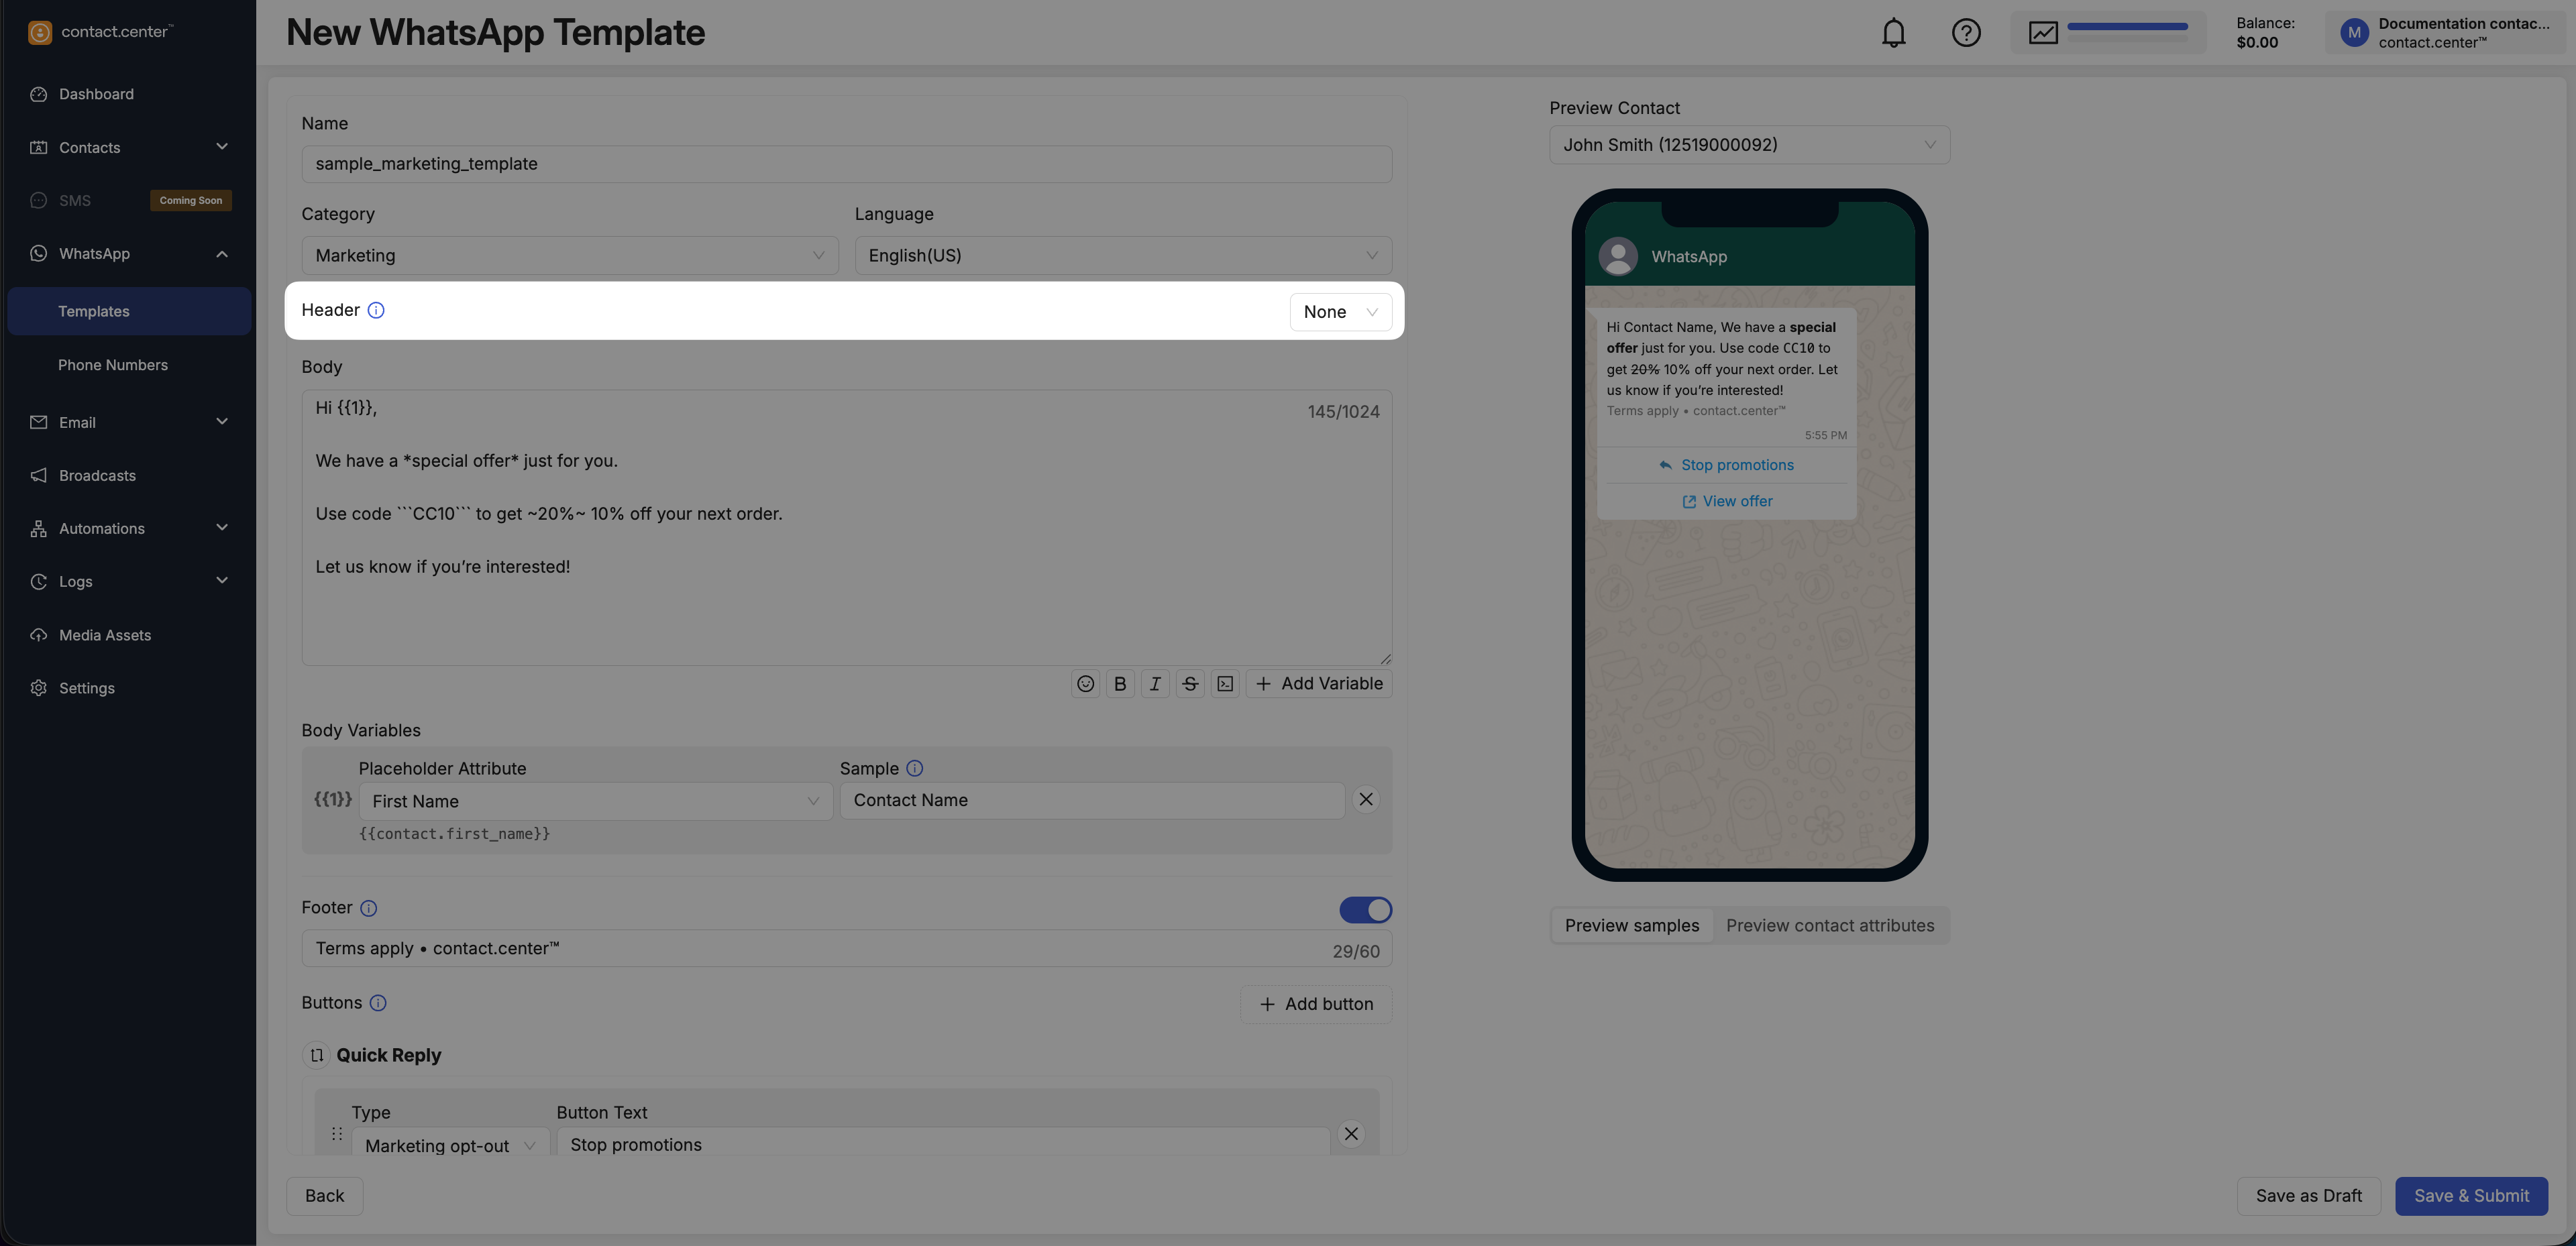Open the help question mark icon
Image resolution: width=2576 pixels, height=1246 pixels.
click(1966, 33)
